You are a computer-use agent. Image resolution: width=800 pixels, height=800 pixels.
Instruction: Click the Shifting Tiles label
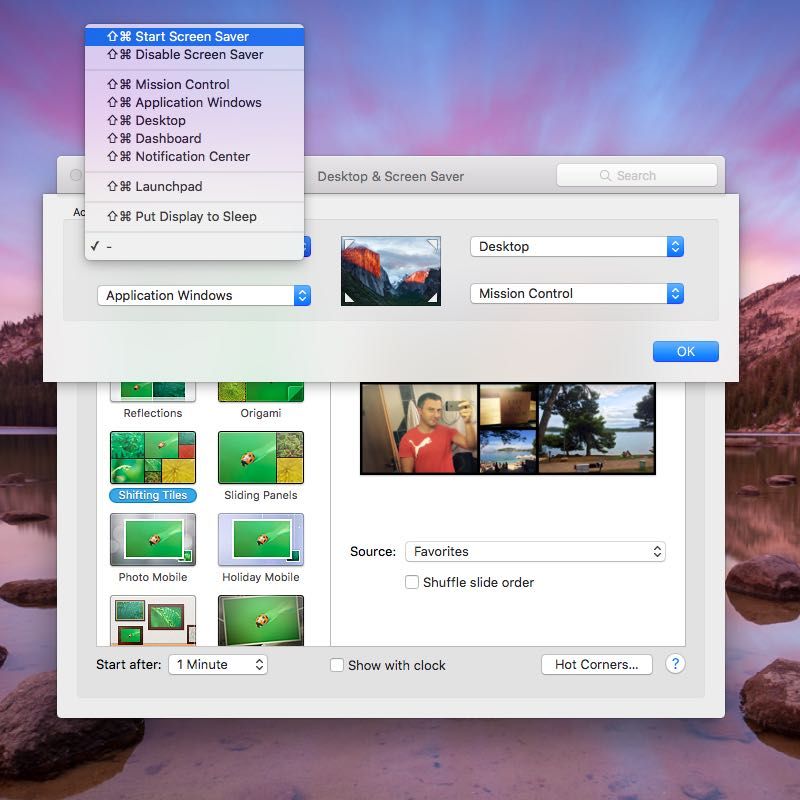click(153, 495)
